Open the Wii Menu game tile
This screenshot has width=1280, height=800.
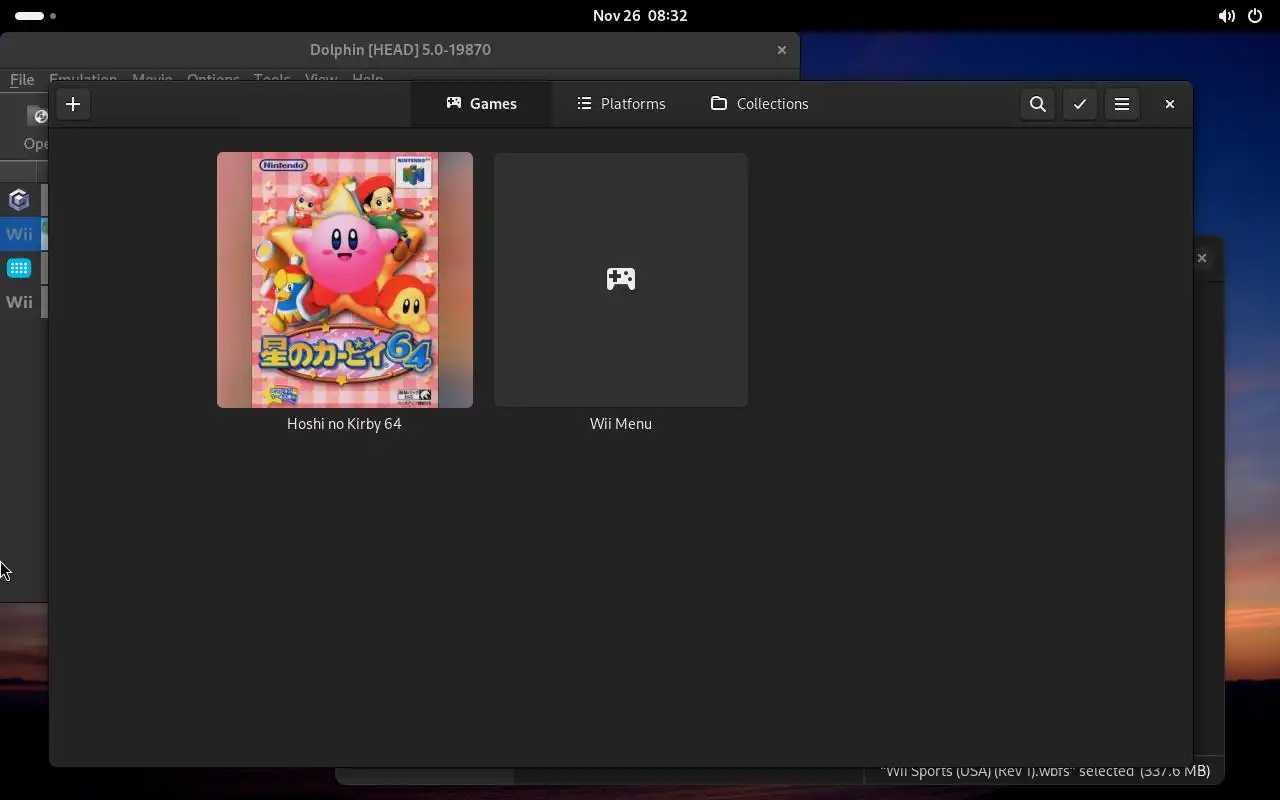coord(621,280)
